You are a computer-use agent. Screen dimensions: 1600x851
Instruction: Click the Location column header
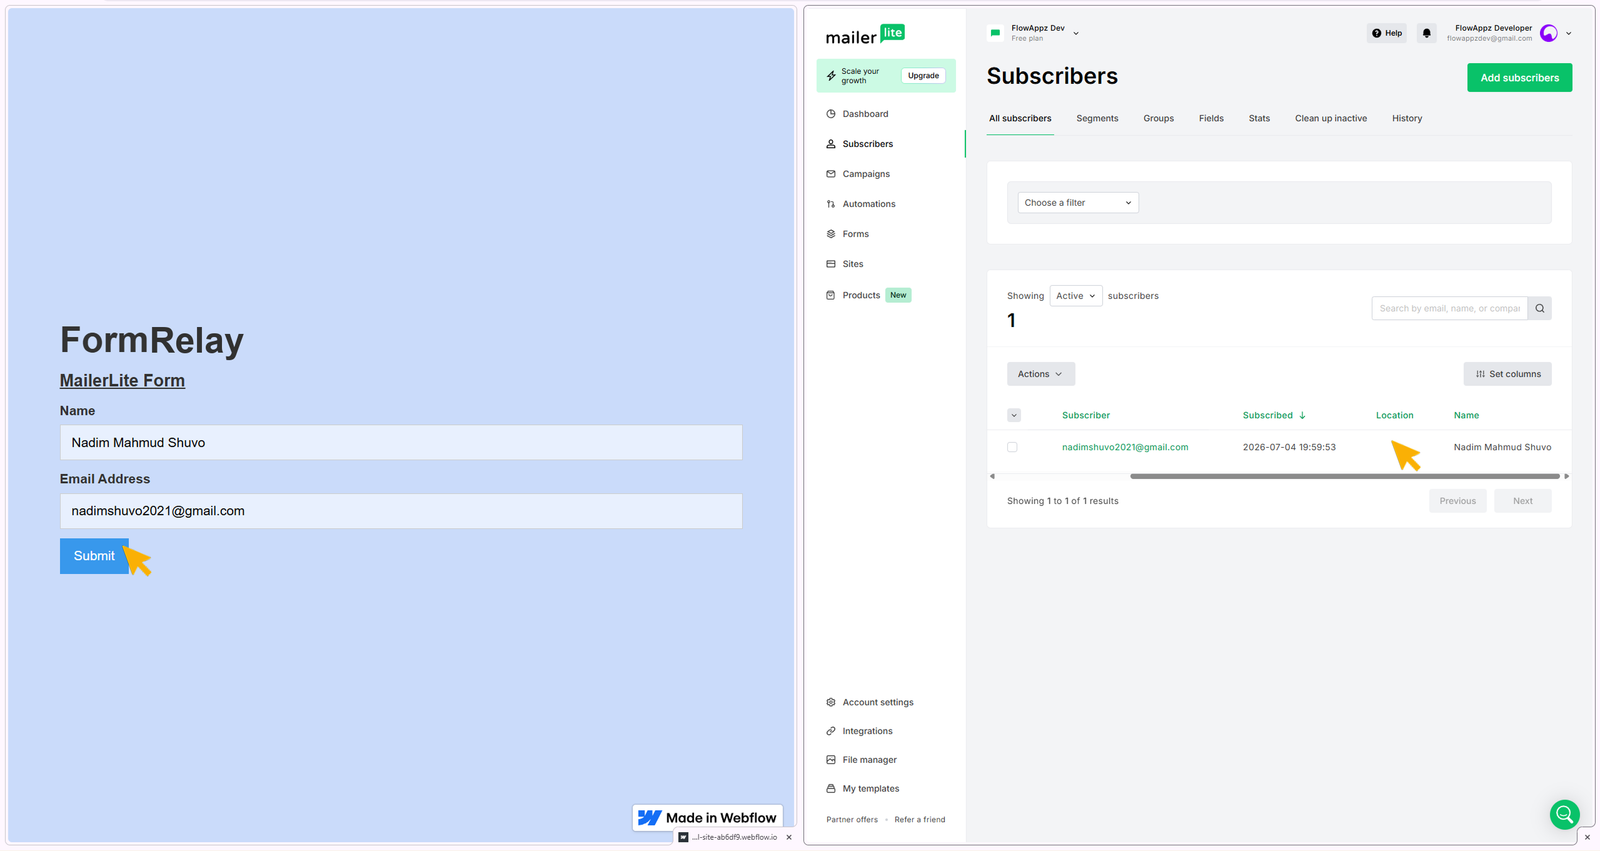pos(1394,415)
